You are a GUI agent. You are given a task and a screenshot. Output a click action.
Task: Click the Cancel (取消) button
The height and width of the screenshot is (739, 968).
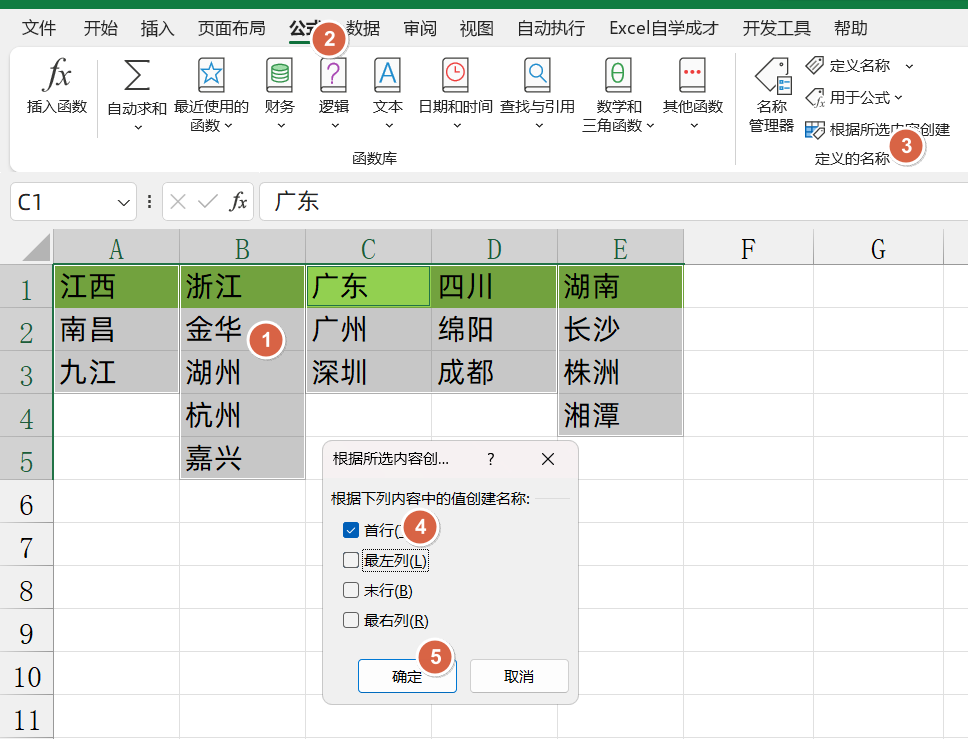pyautogui.click(x=519, y=676)
